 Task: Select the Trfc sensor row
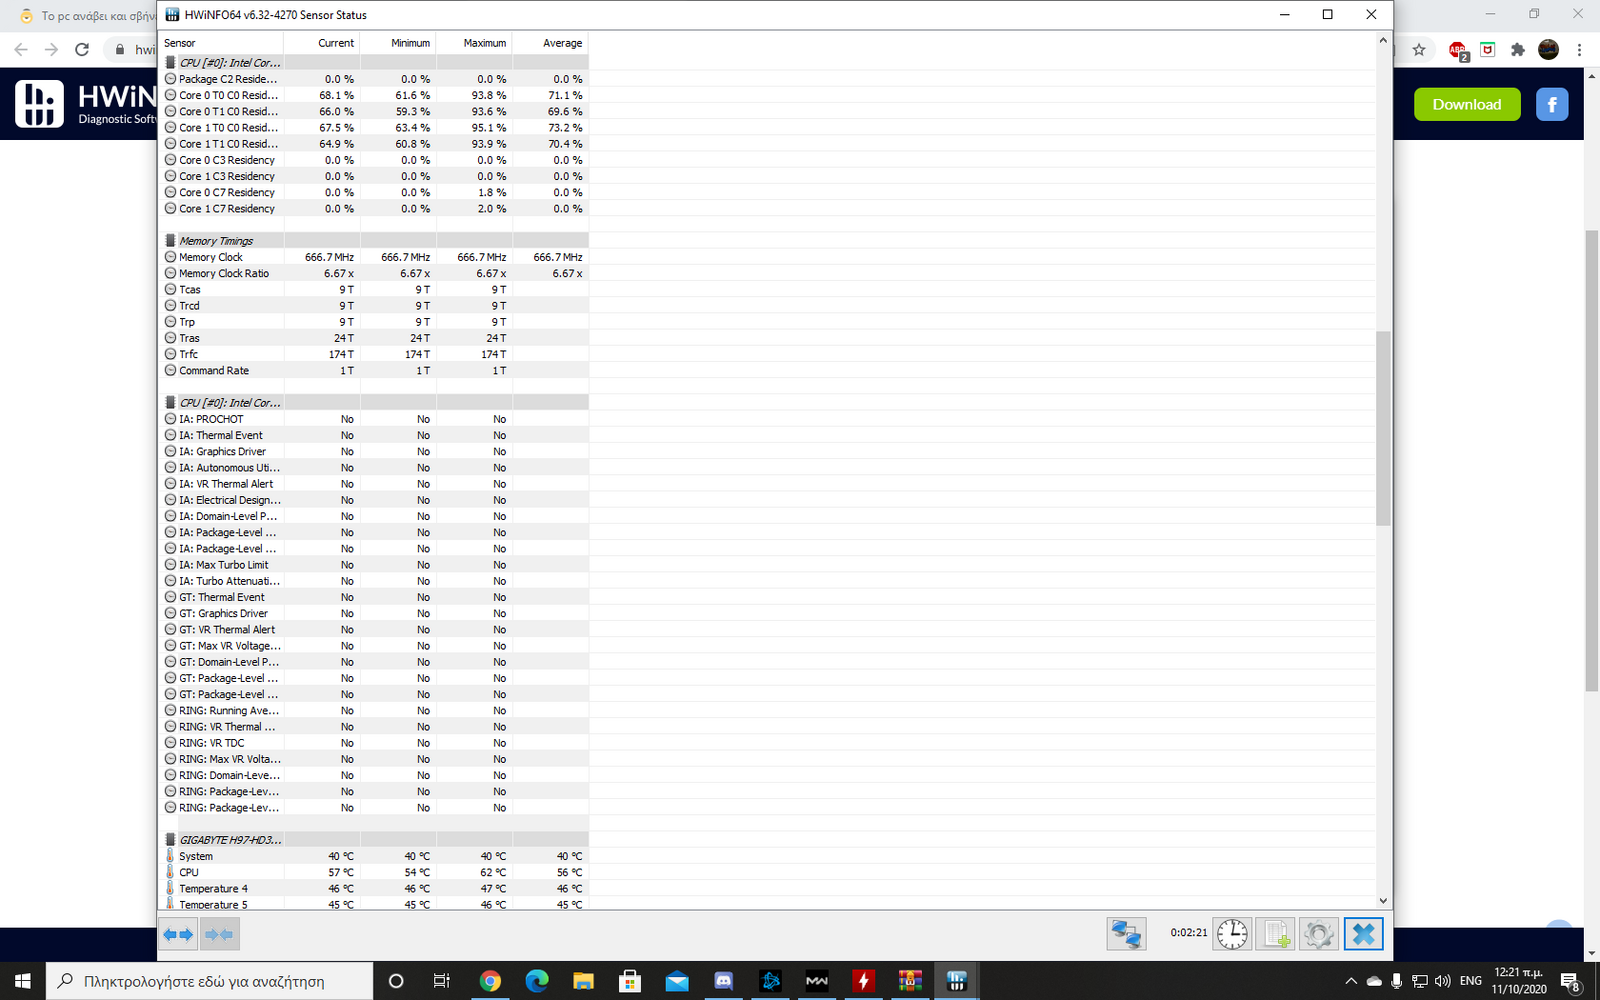pos(374,354)
